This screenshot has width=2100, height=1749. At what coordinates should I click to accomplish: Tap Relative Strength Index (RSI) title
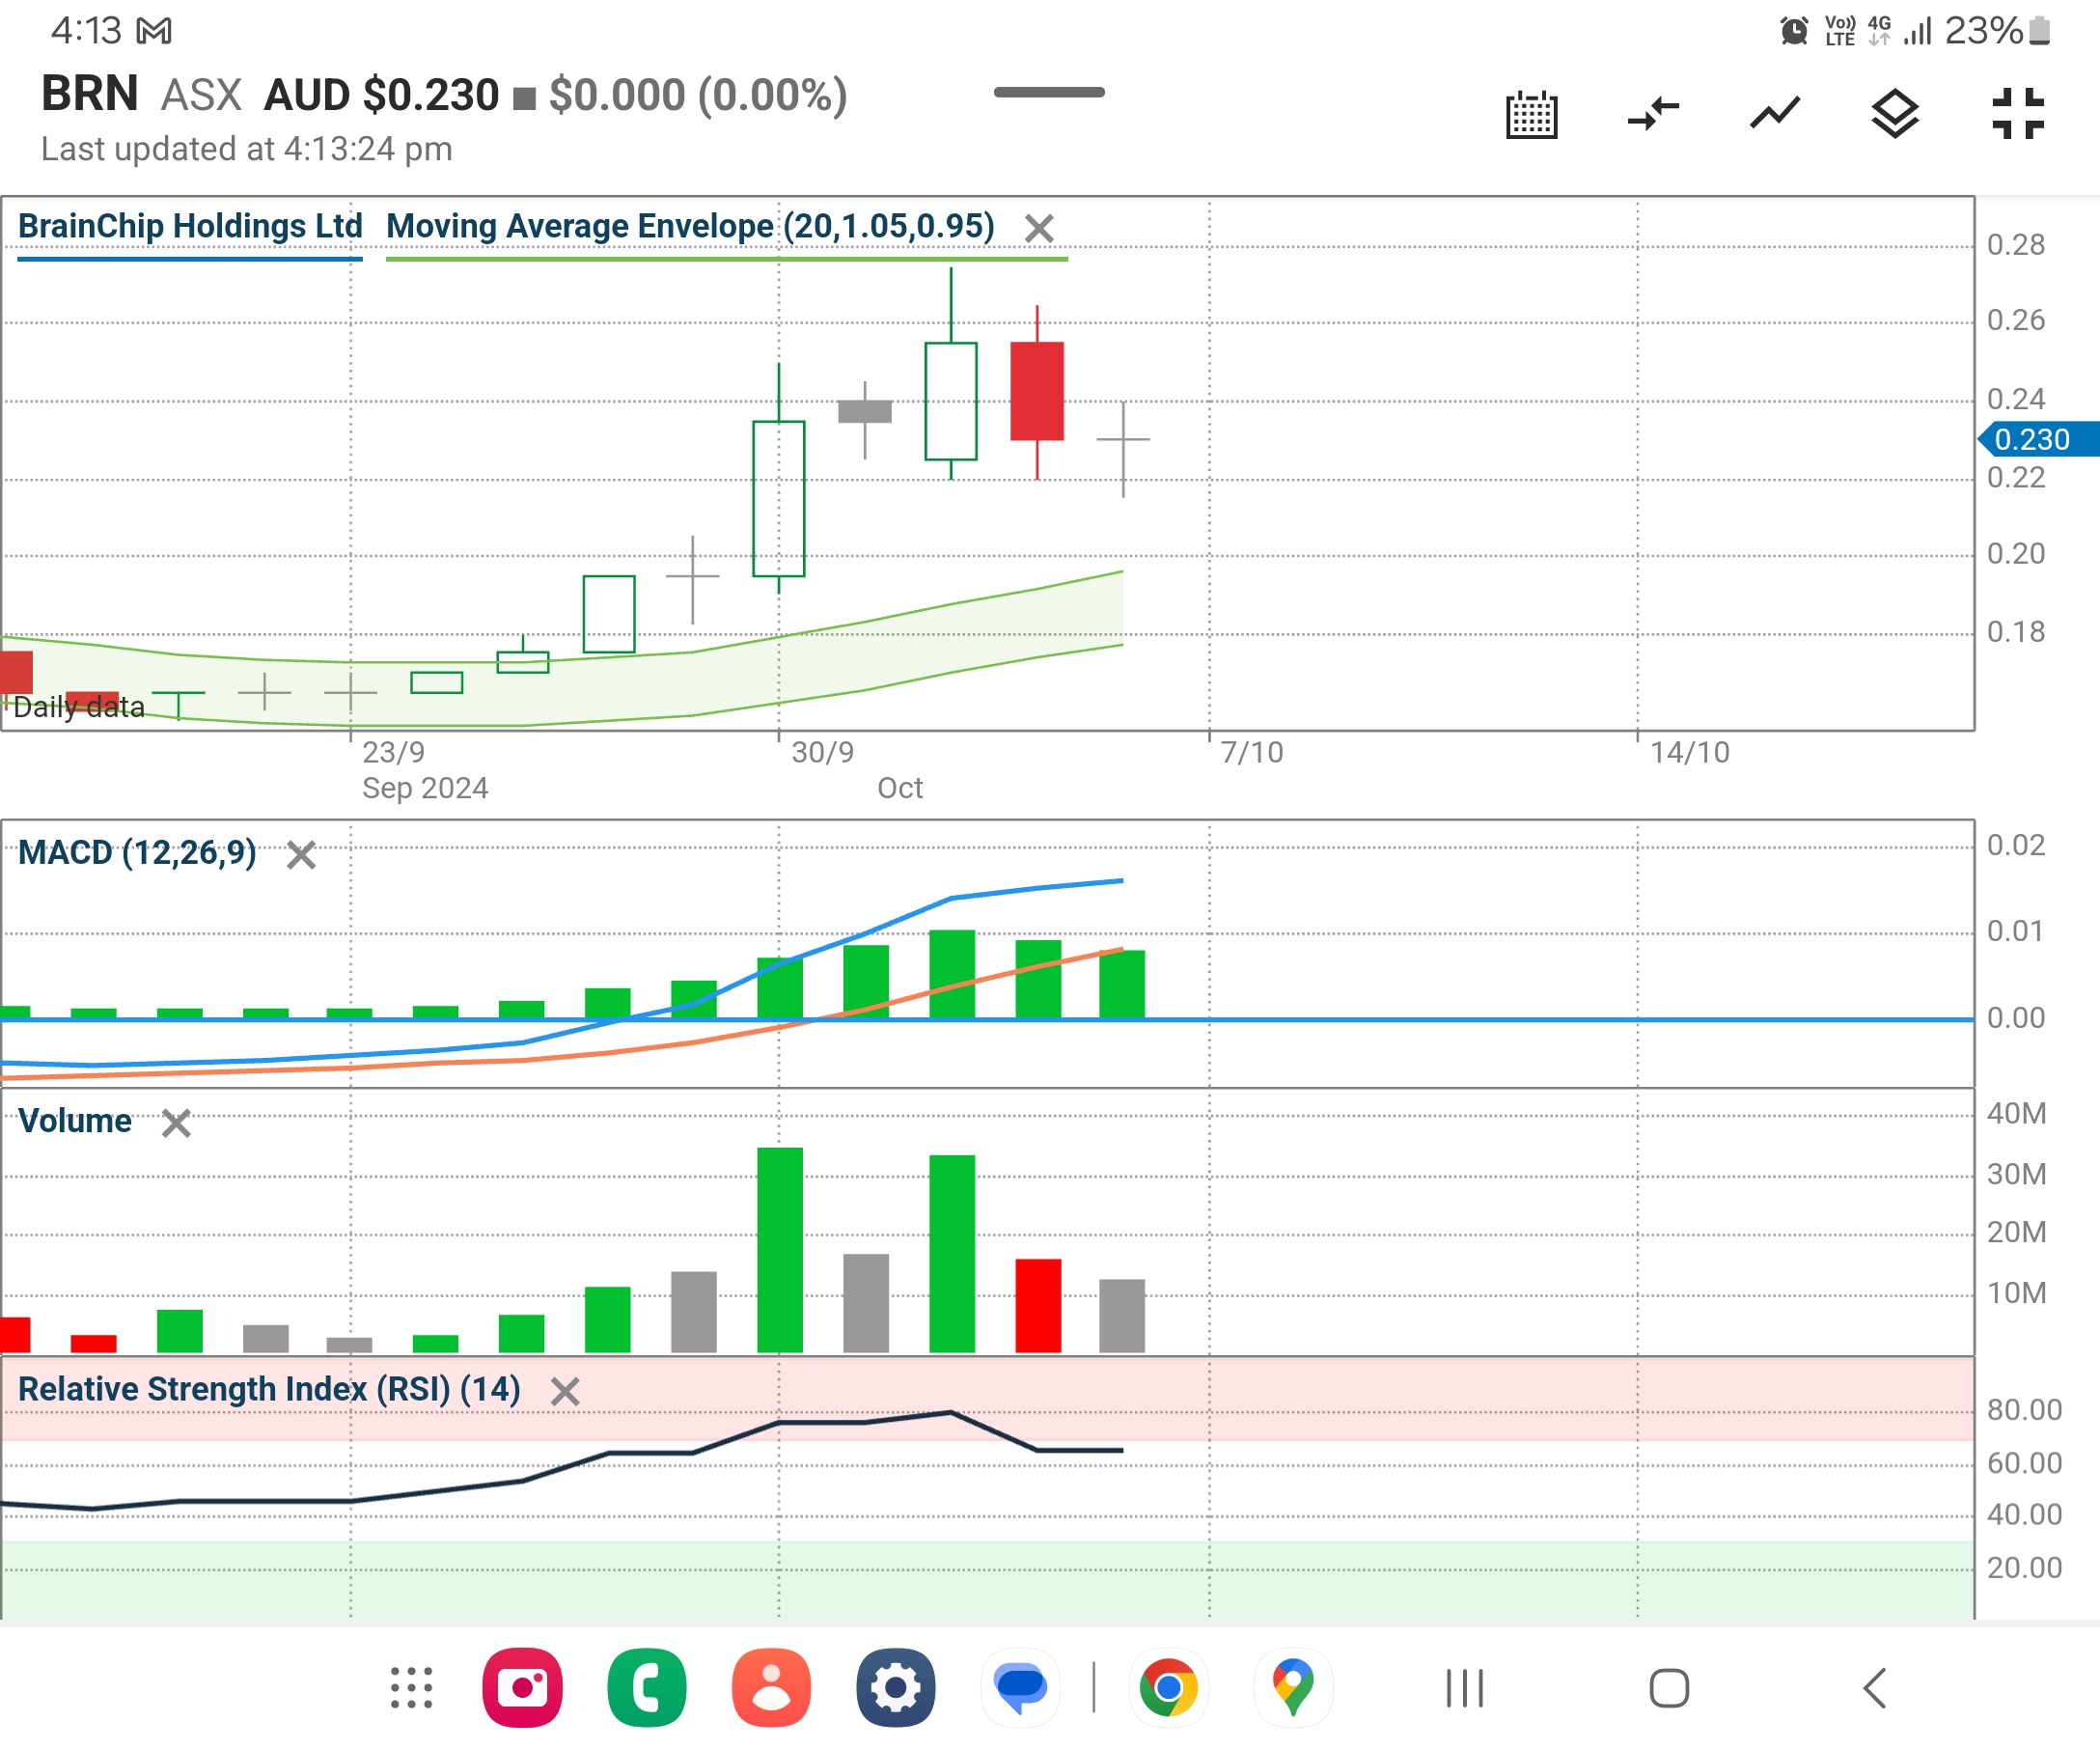269,1389
